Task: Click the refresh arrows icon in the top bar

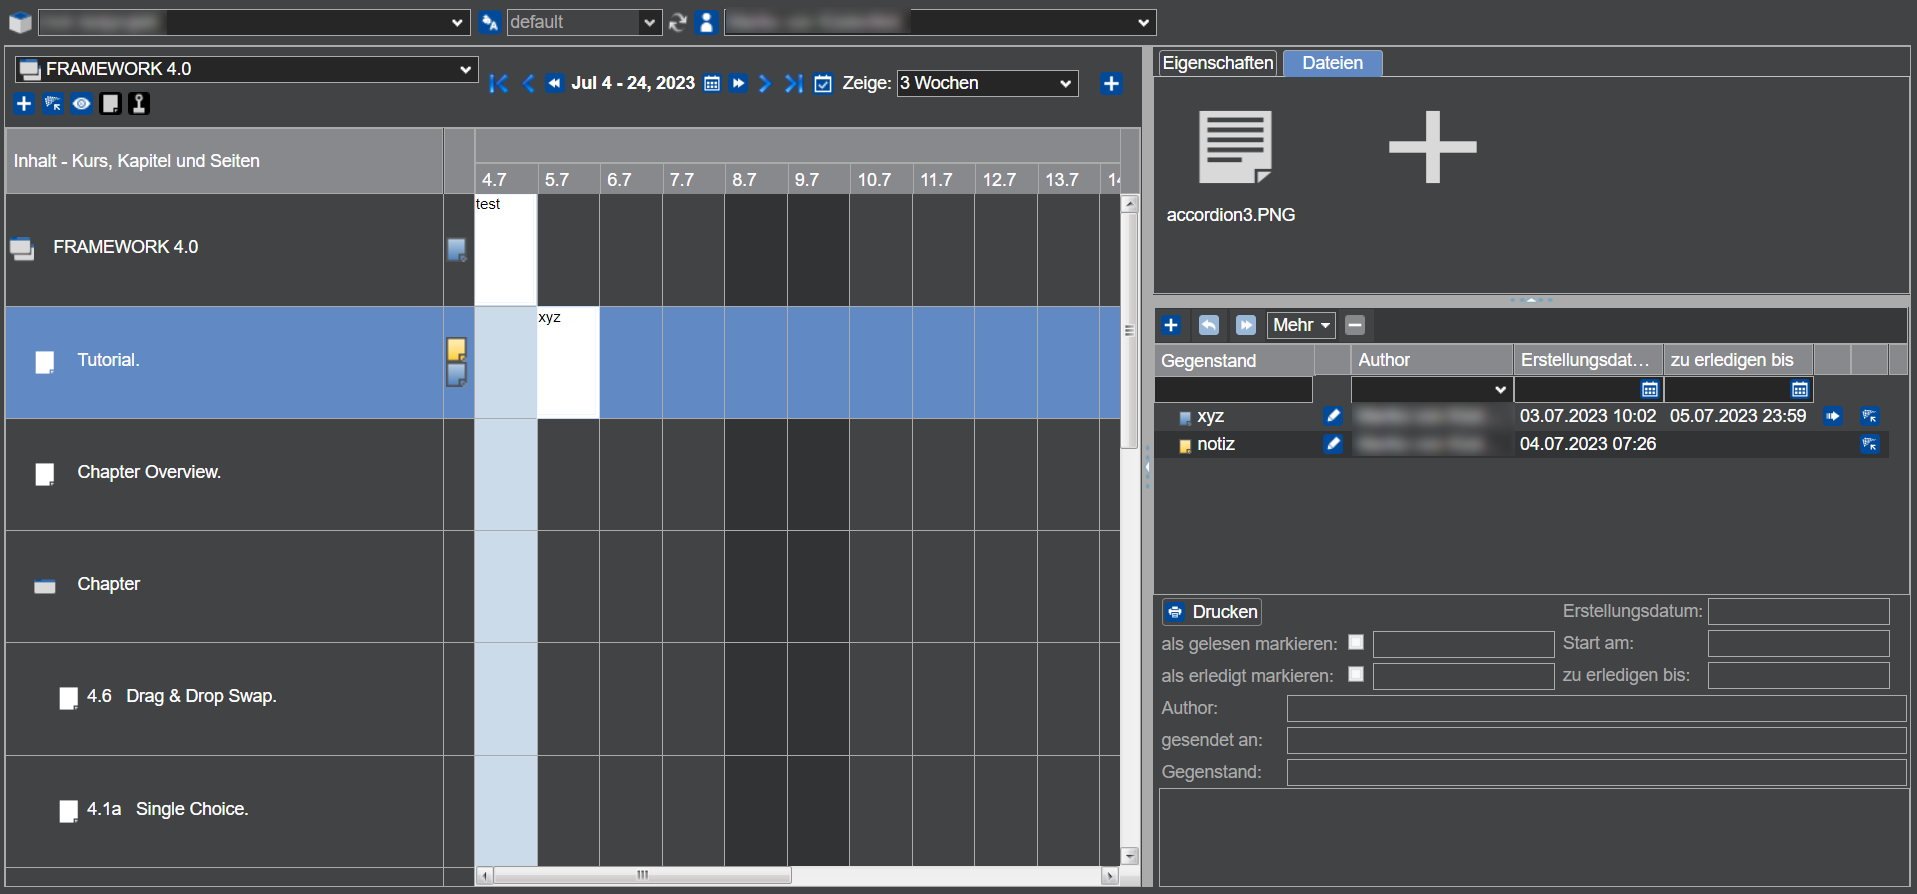Action: pyautogui.click(x=678, y=22)
